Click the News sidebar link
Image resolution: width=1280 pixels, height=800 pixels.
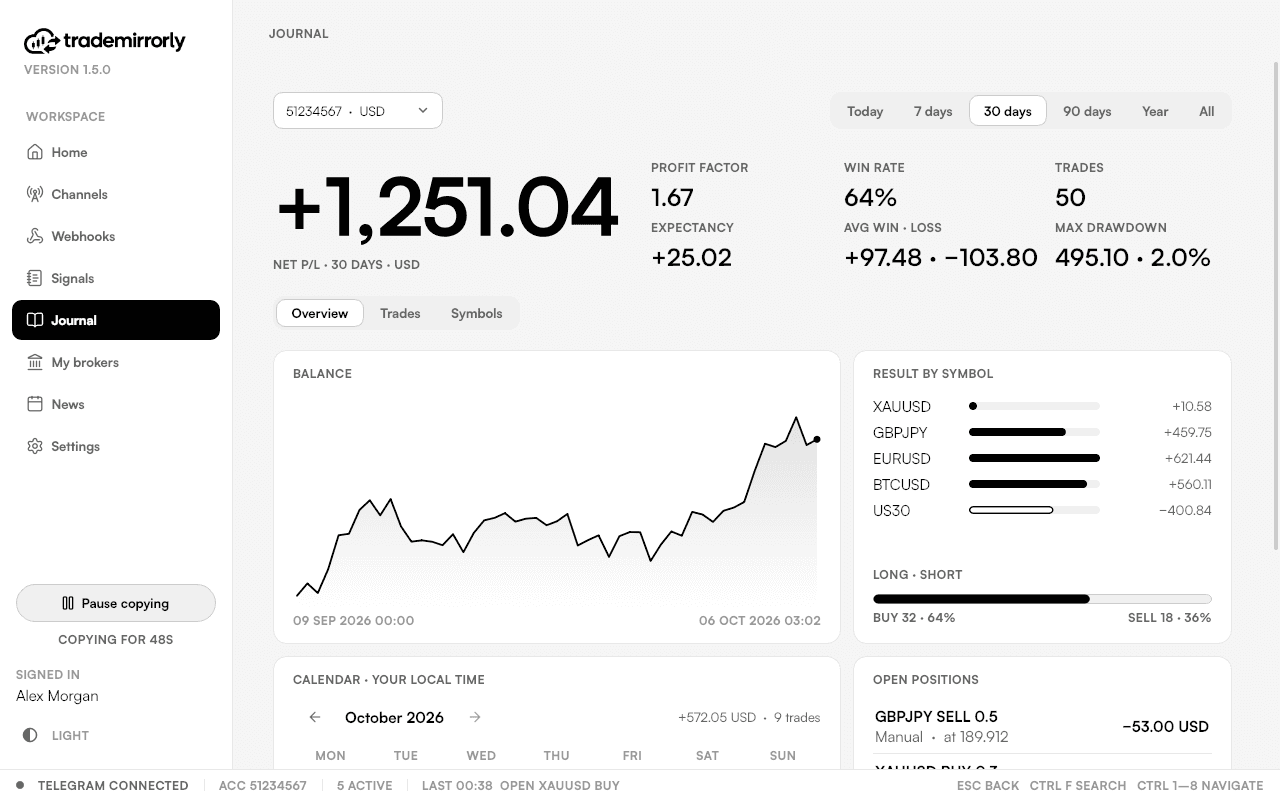(116, 404)
